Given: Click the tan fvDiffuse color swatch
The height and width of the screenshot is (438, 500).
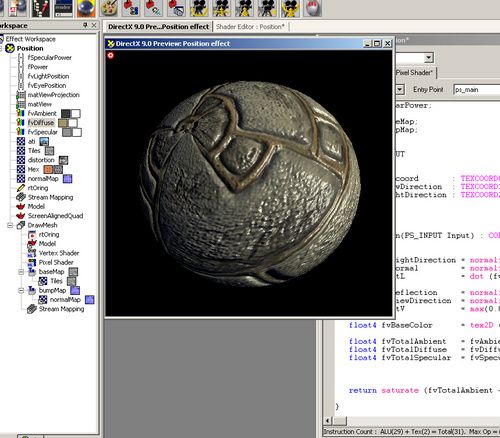Looking at the screenshot, I should [63, 123].
